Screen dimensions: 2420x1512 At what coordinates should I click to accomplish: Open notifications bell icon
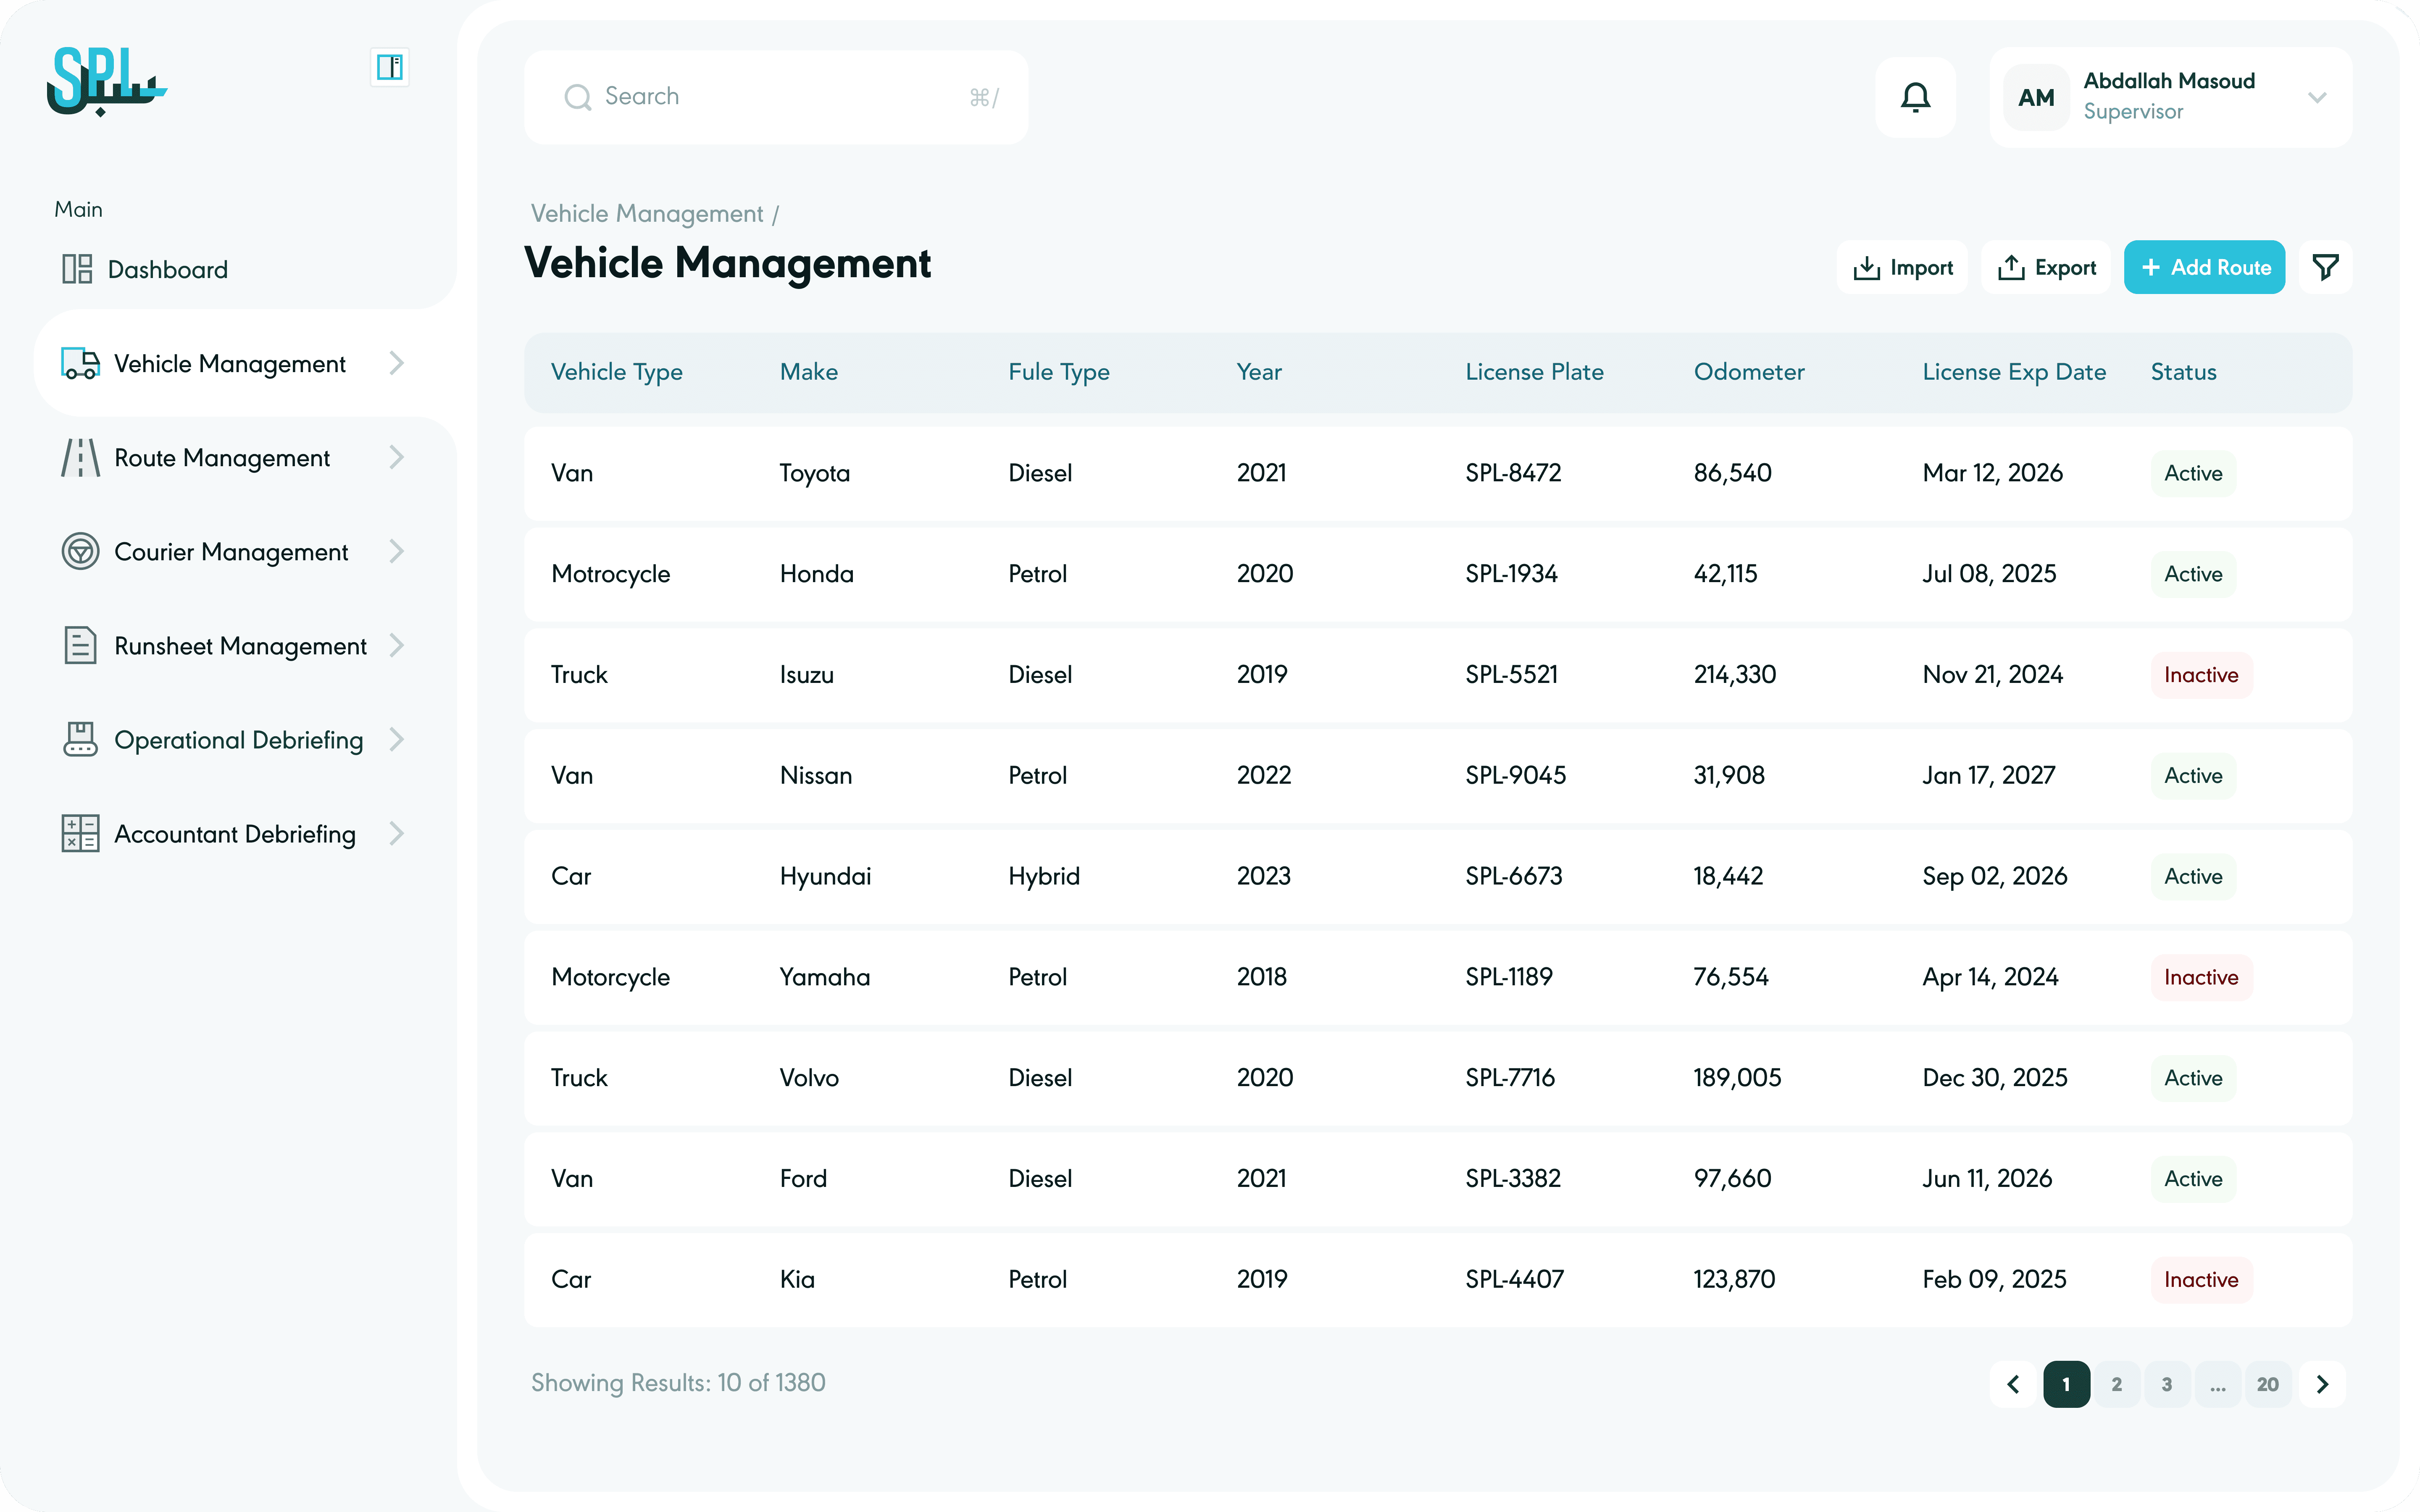(x=1915, y=97)
